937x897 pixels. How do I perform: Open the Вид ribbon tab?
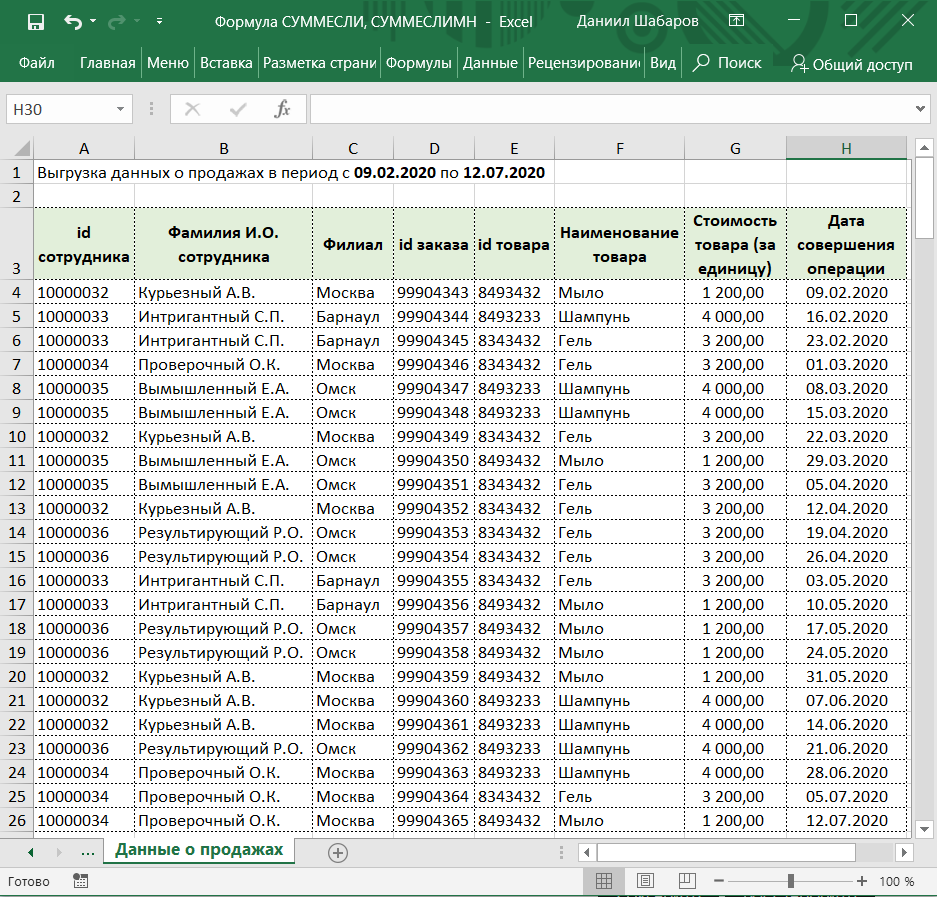coord(663,63)
